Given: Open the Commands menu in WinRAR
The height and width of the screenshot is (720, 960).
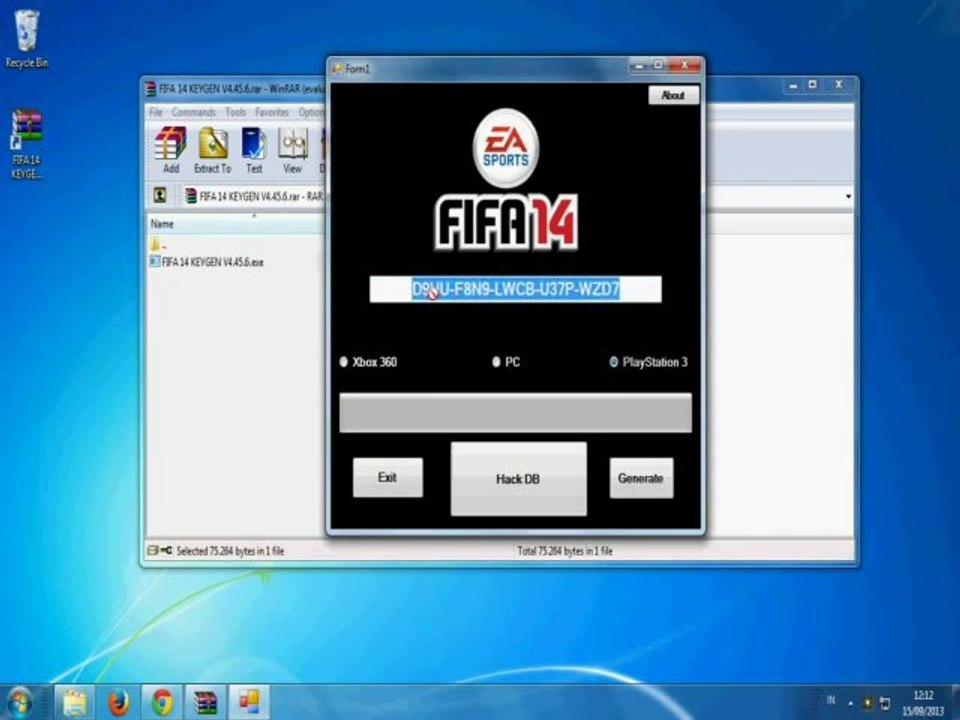Looking at the screenshot, I should (x=193, y=112).
